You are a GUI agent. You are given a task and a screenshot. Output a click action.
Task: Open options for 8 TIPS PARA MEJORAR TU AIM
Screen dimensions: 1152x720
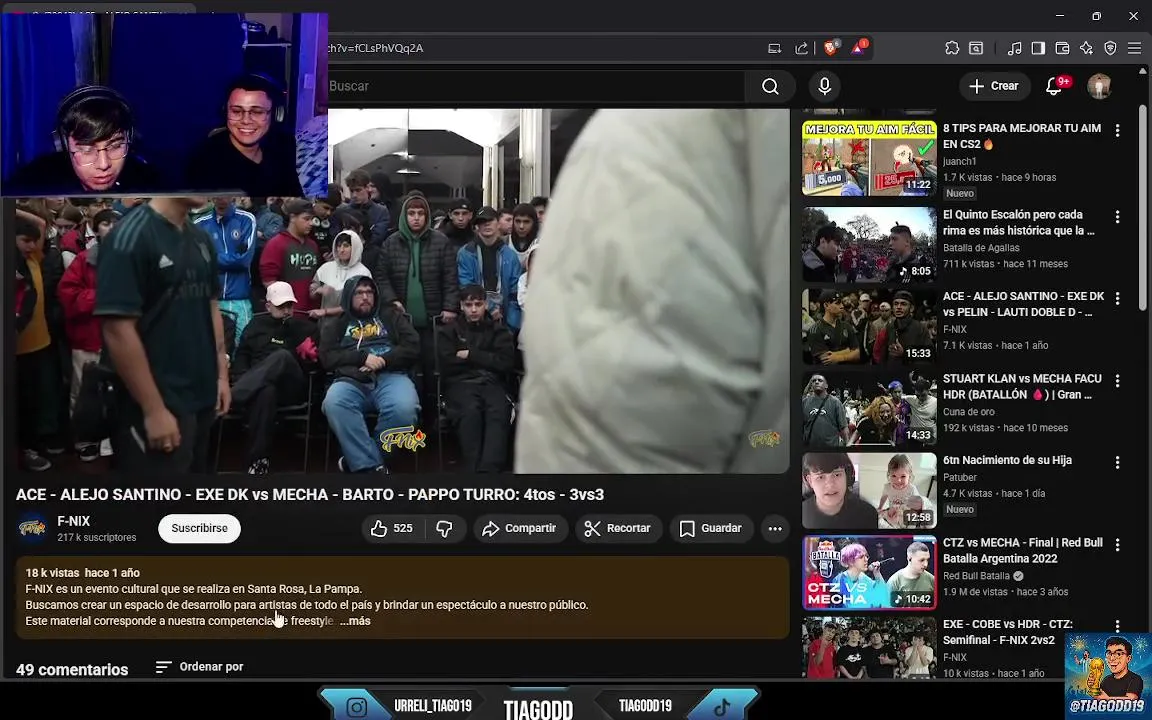[1117, 130]
